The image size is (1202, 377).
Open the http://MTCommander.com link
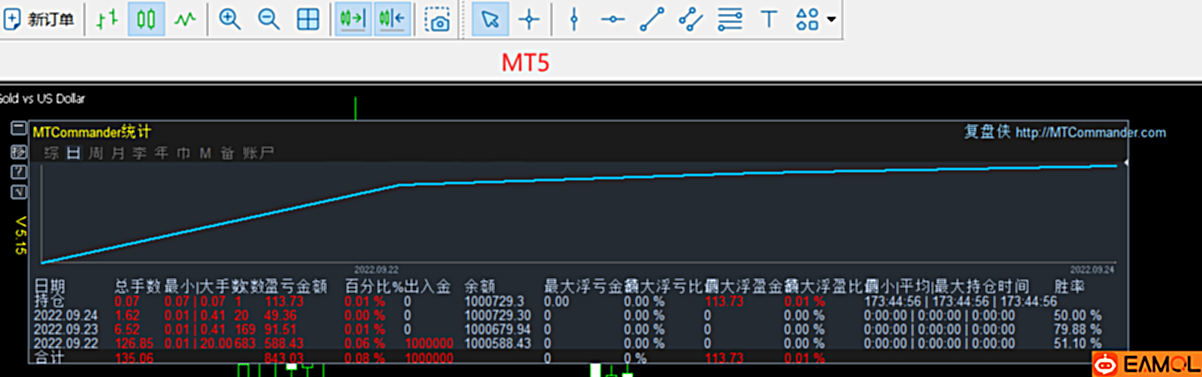coord(1091,132)
